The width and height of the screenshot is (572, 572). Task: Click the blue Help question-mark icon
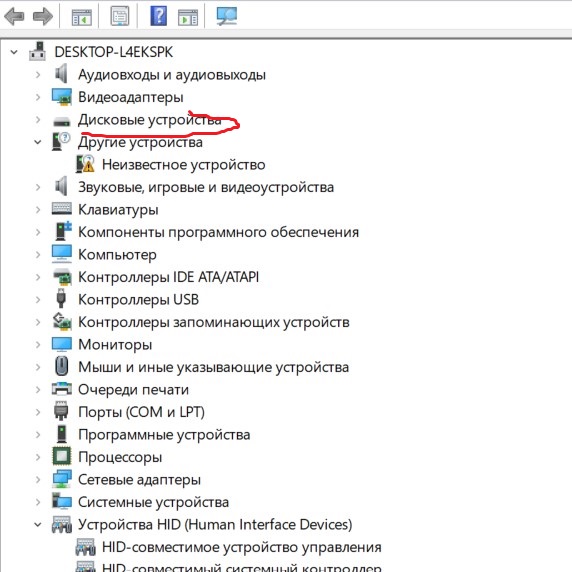click(159, 16)
